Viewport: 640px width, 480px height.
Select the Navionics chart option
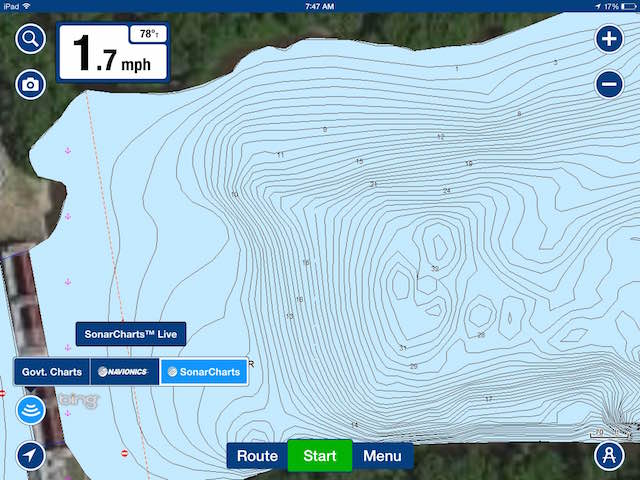pyautogui.click(x=124, y=372)
